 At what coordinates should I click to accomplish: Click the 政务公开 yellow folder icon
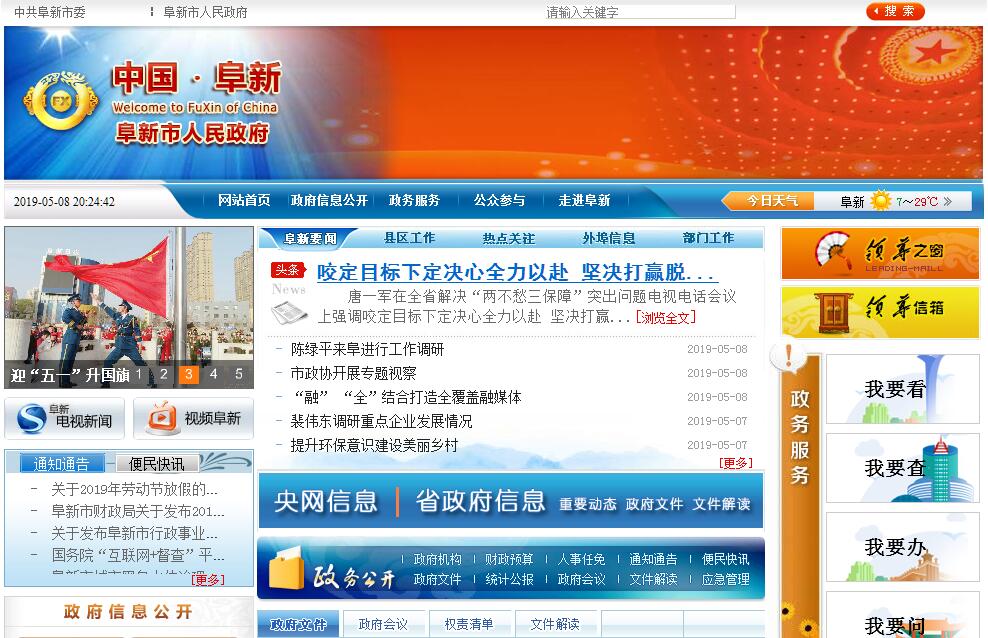pyautogui.click(x=285, y=571)
